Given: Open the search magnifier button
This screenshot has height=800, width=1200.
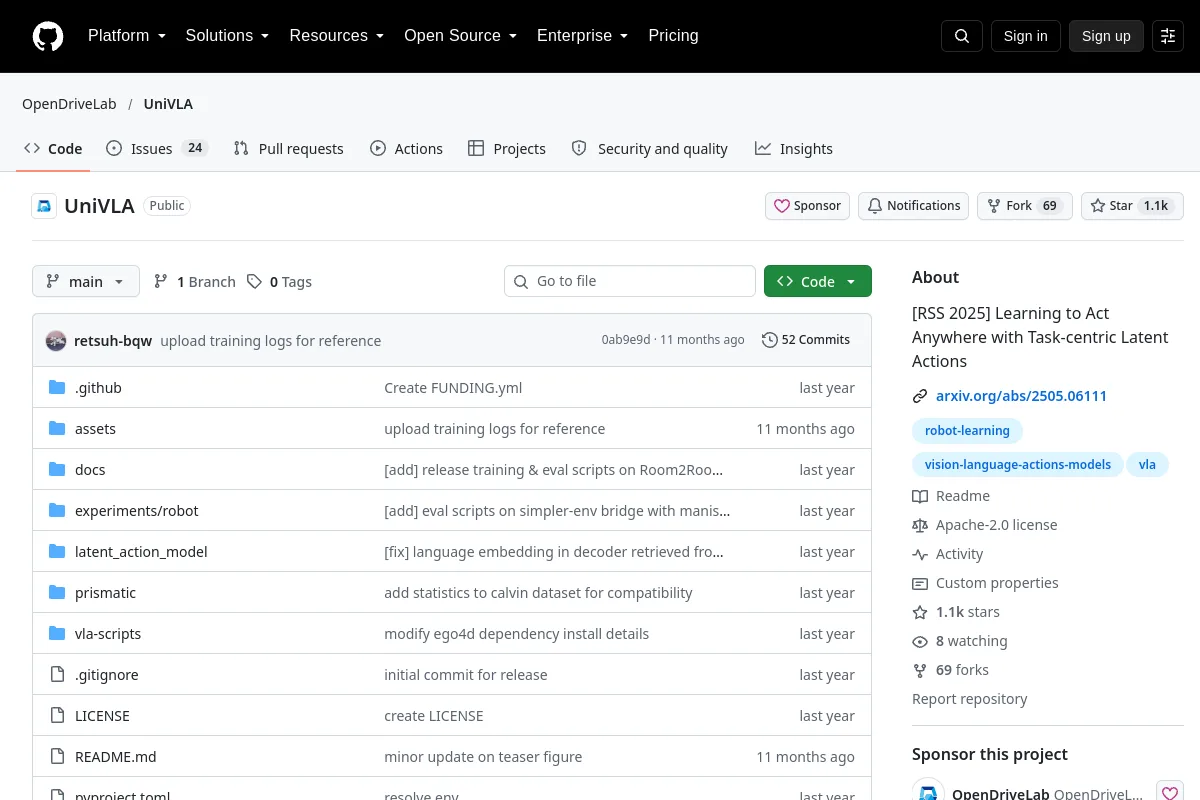Looking at the screenshot, I should (962, 36).
